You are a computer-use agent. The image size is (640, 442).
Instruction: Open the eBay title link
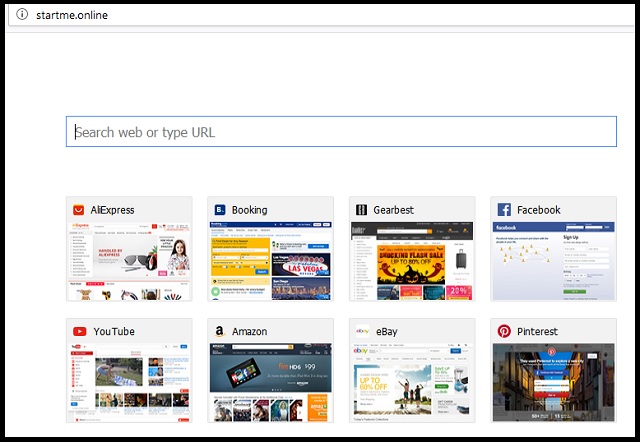point(387,331)
